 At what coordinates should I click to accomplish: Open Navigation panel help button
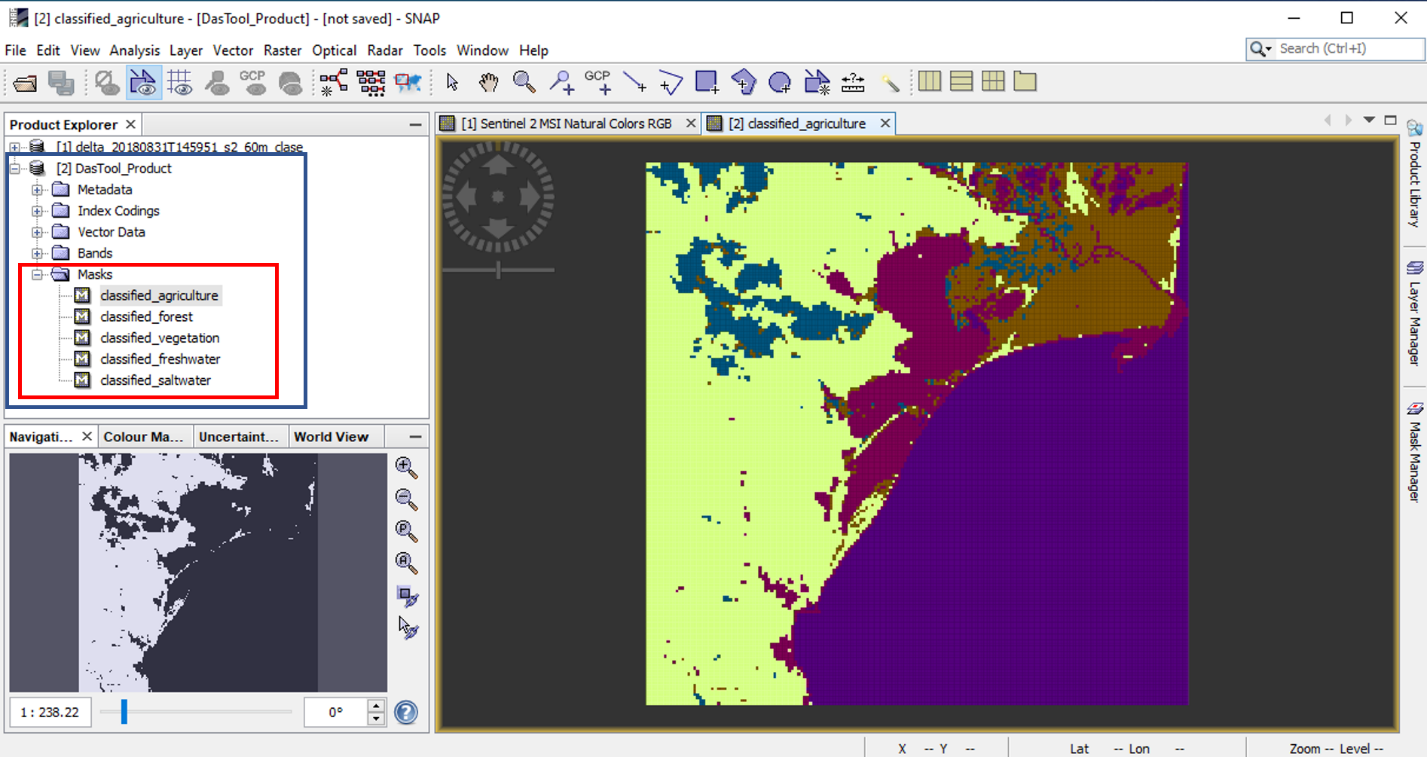pos(405,713)
